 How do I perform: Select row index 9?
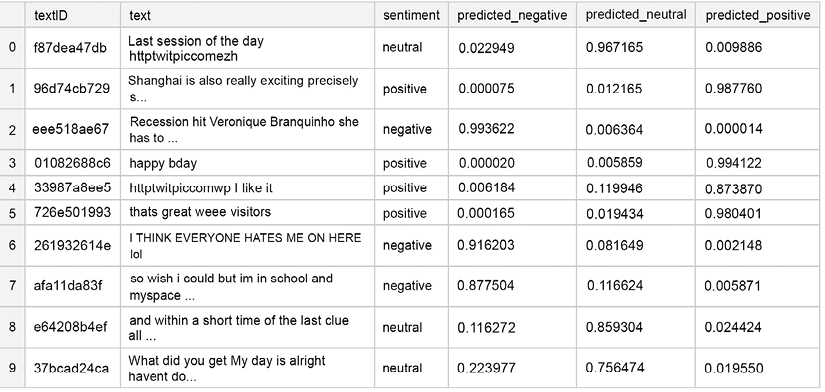coord(12,368)
